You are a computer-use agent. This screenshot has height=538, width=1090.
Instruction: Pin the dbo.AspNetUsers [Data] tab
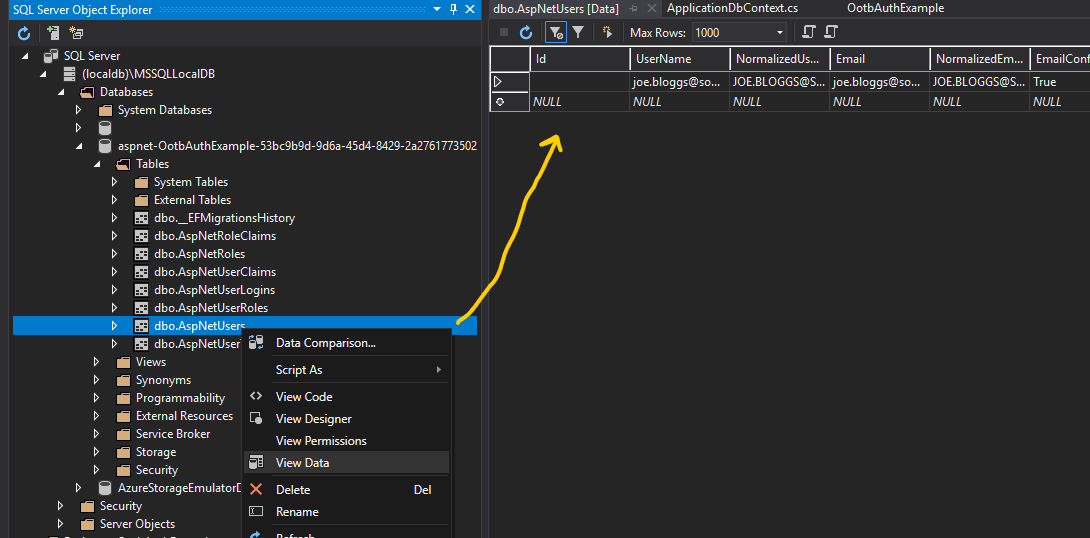click(633, 8)
